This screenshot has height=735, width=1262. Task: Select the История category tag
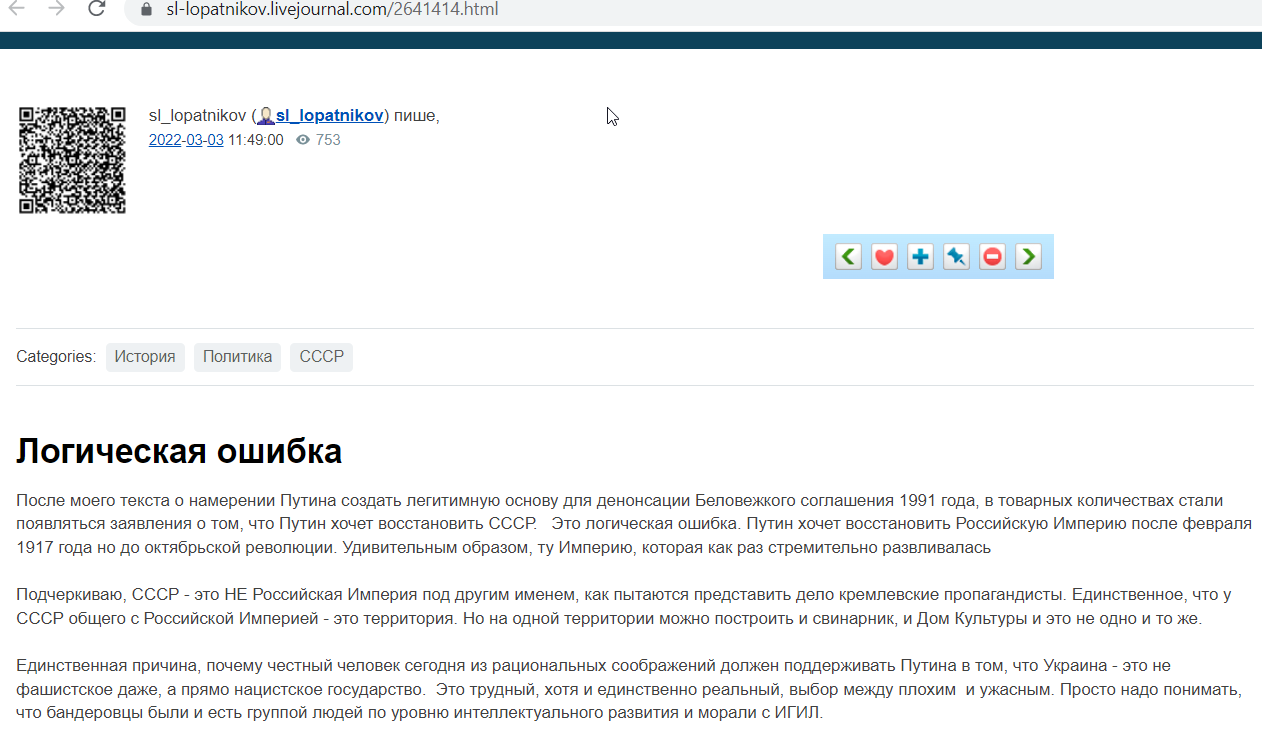pos(145,357)
